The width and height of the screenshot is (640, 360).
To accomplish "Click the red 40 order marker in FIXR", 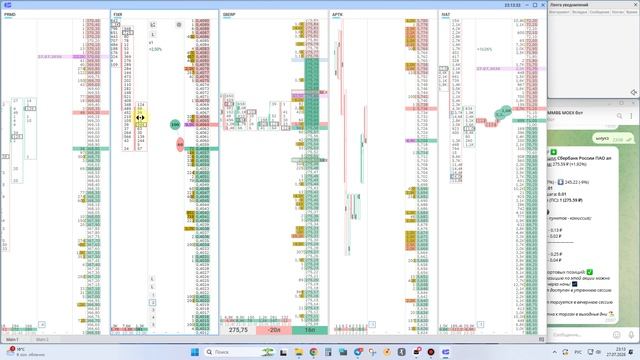I will 180,144.
